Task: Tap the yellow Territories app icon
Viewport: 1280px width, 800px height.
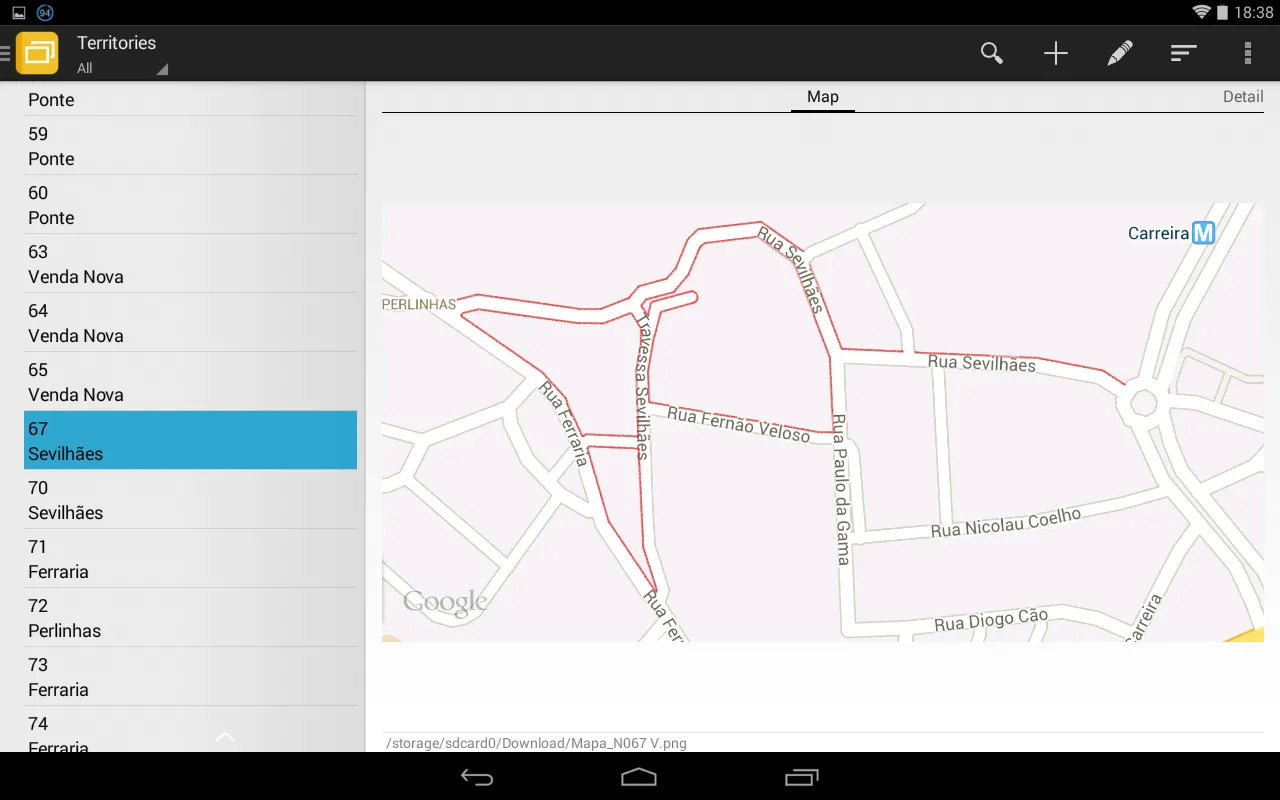Action: pyautogui.click(x=37, y=53)
